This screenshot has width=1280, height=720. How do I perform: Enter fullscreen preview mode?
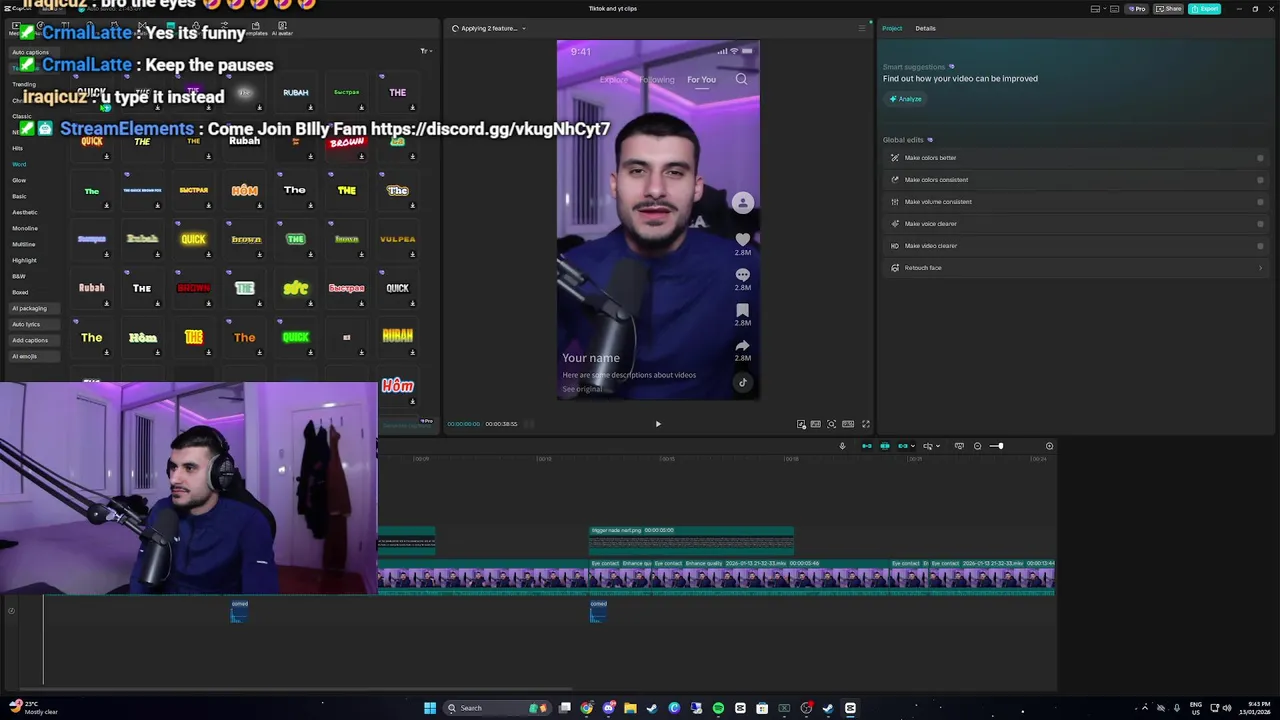coord(866,424)
